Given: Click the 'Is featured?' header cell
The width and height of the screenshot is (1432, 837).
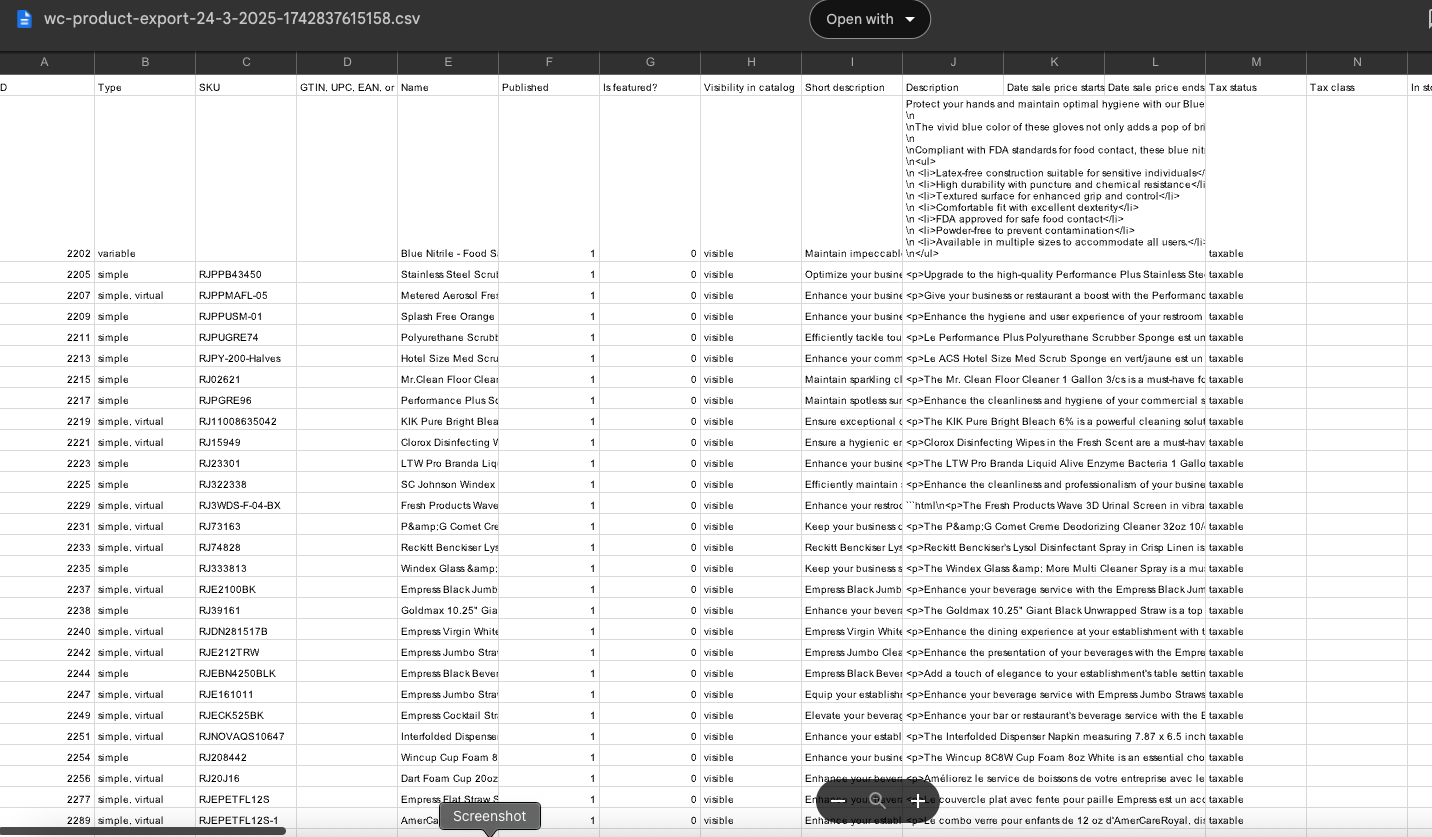Looking at the screenshot, I should [650, 87].
